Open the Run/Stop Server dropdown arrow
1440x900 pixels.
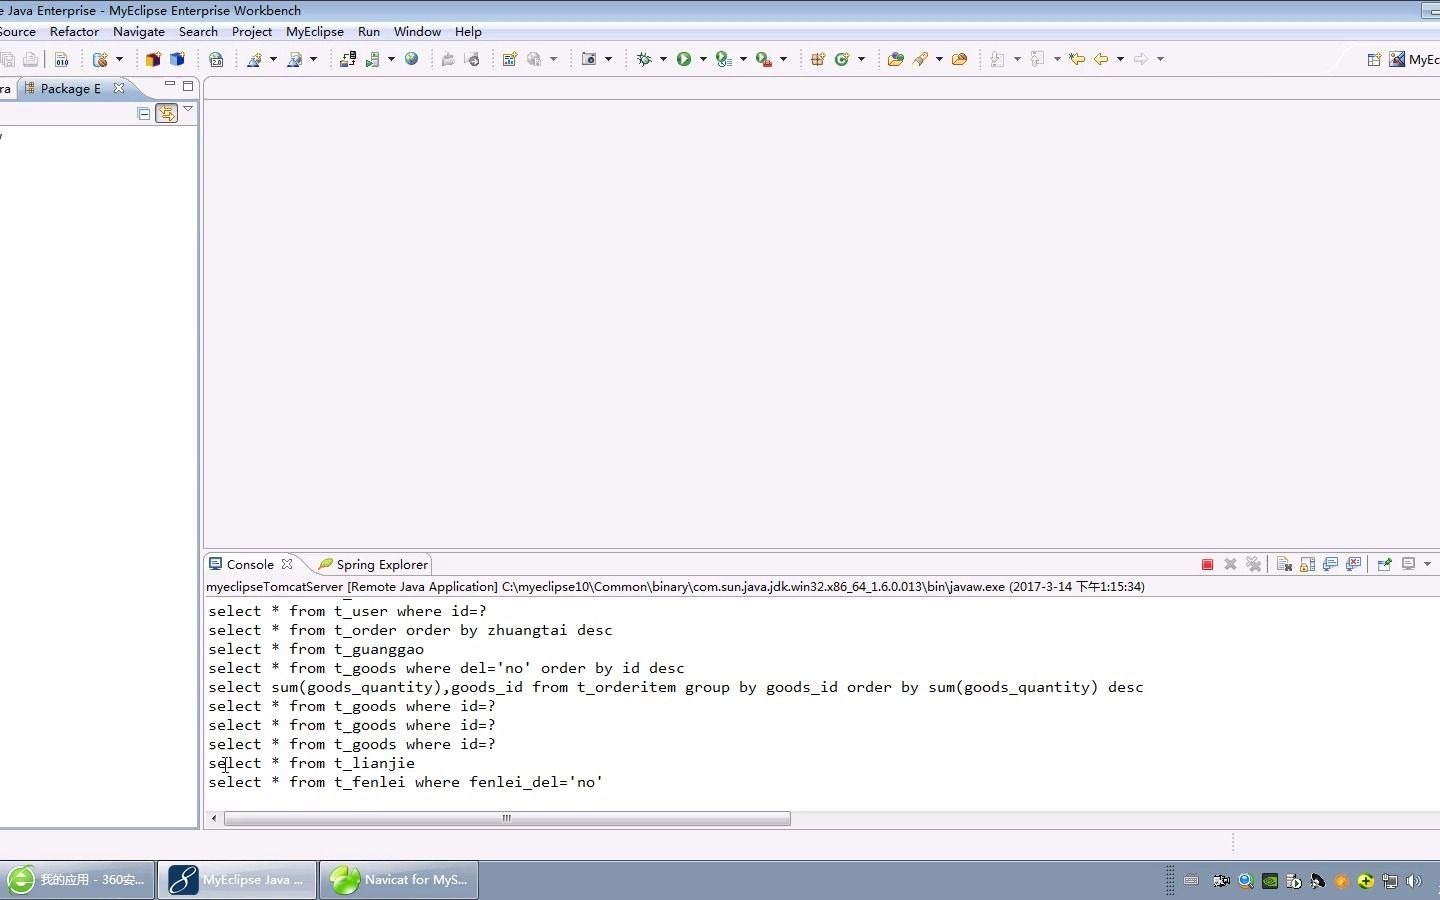coord(391,59)
